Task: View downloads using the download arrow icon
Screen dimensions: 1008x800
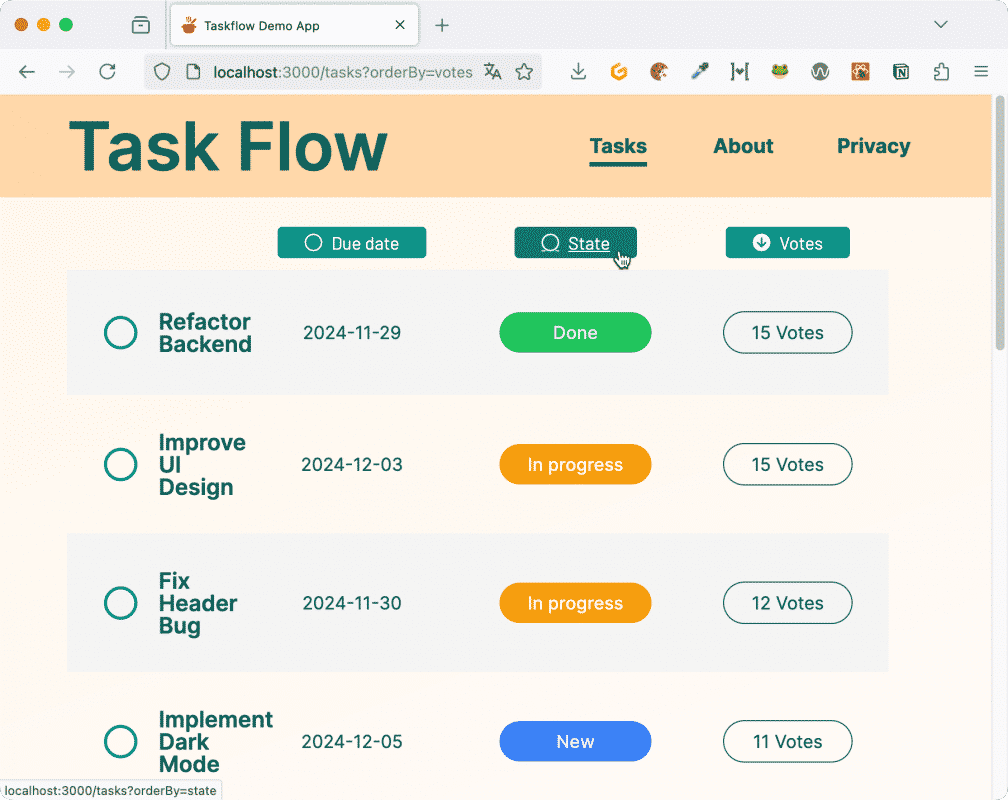Action: [x=578, y=72]
